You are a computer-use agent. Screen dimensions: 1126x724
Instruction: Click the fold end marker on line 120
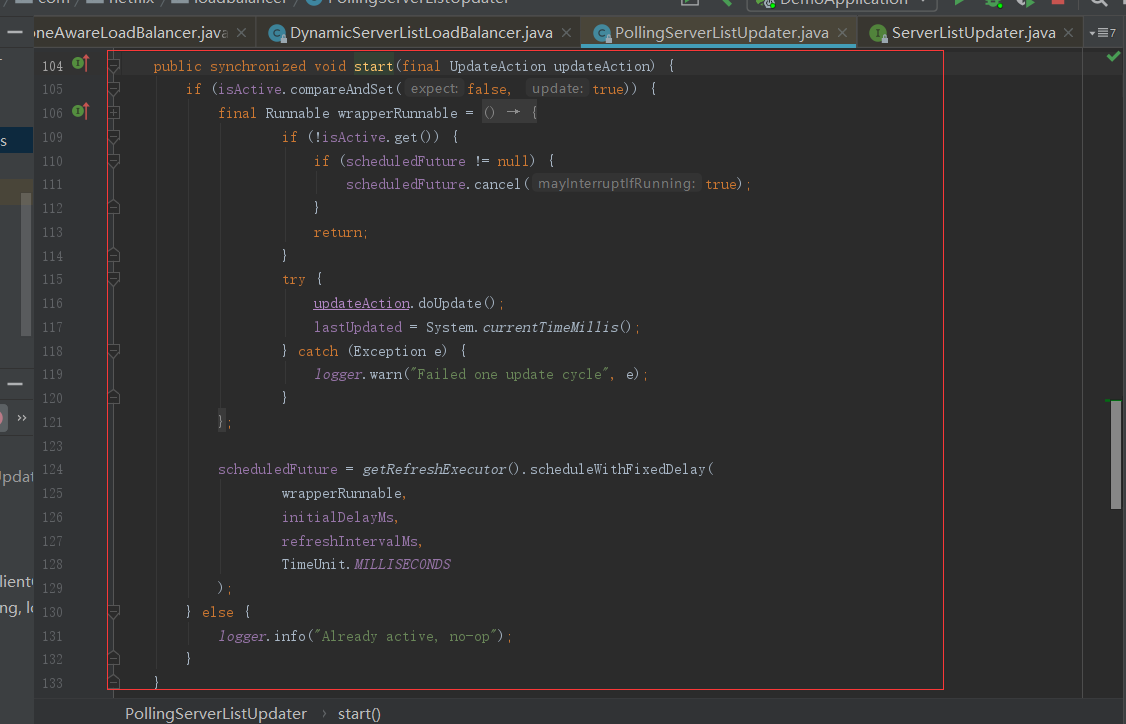tap(113, 397)
